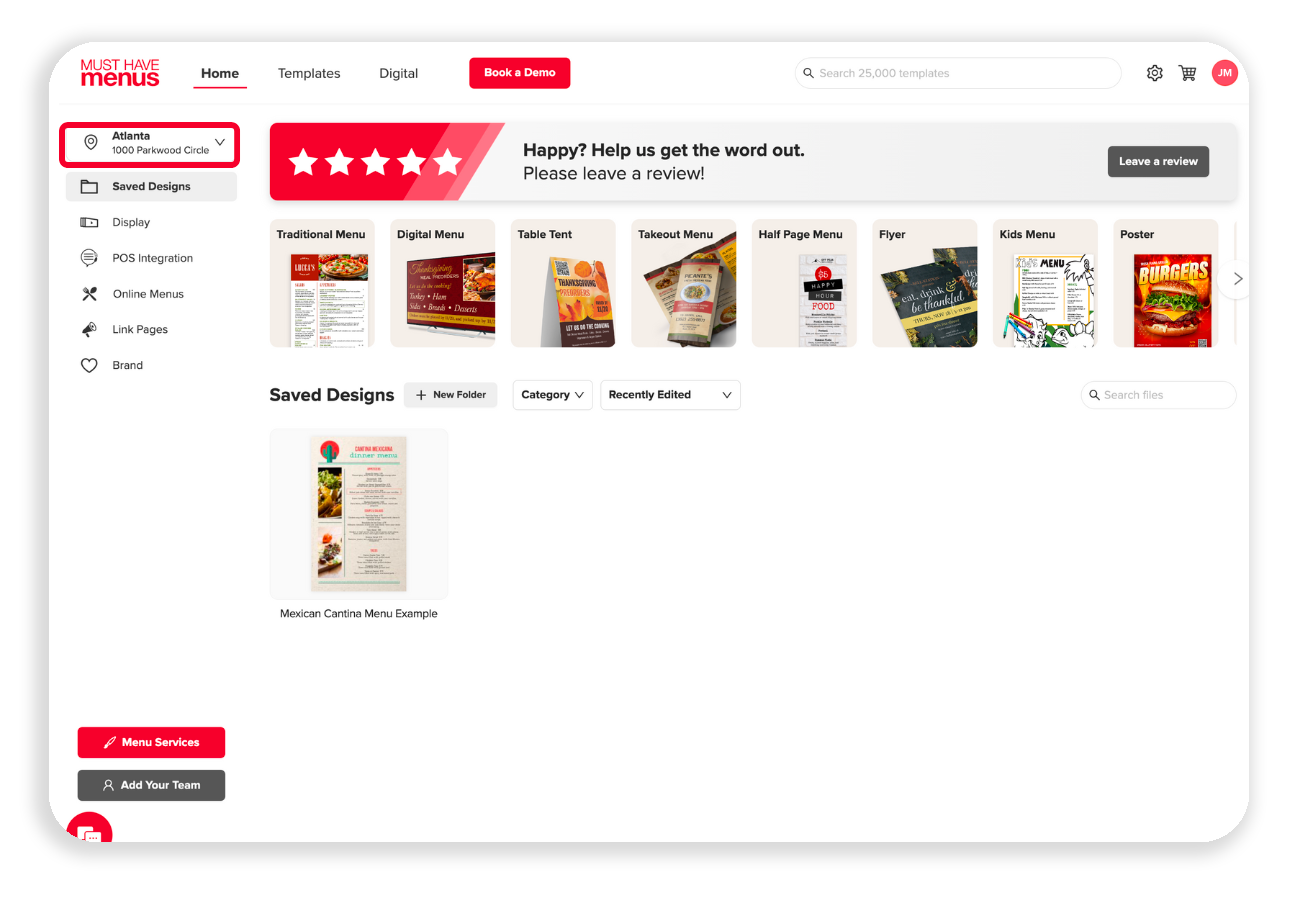Open Link Pages from sidebar
This screenshot has height=900, width=1300.
click(139, 330)
